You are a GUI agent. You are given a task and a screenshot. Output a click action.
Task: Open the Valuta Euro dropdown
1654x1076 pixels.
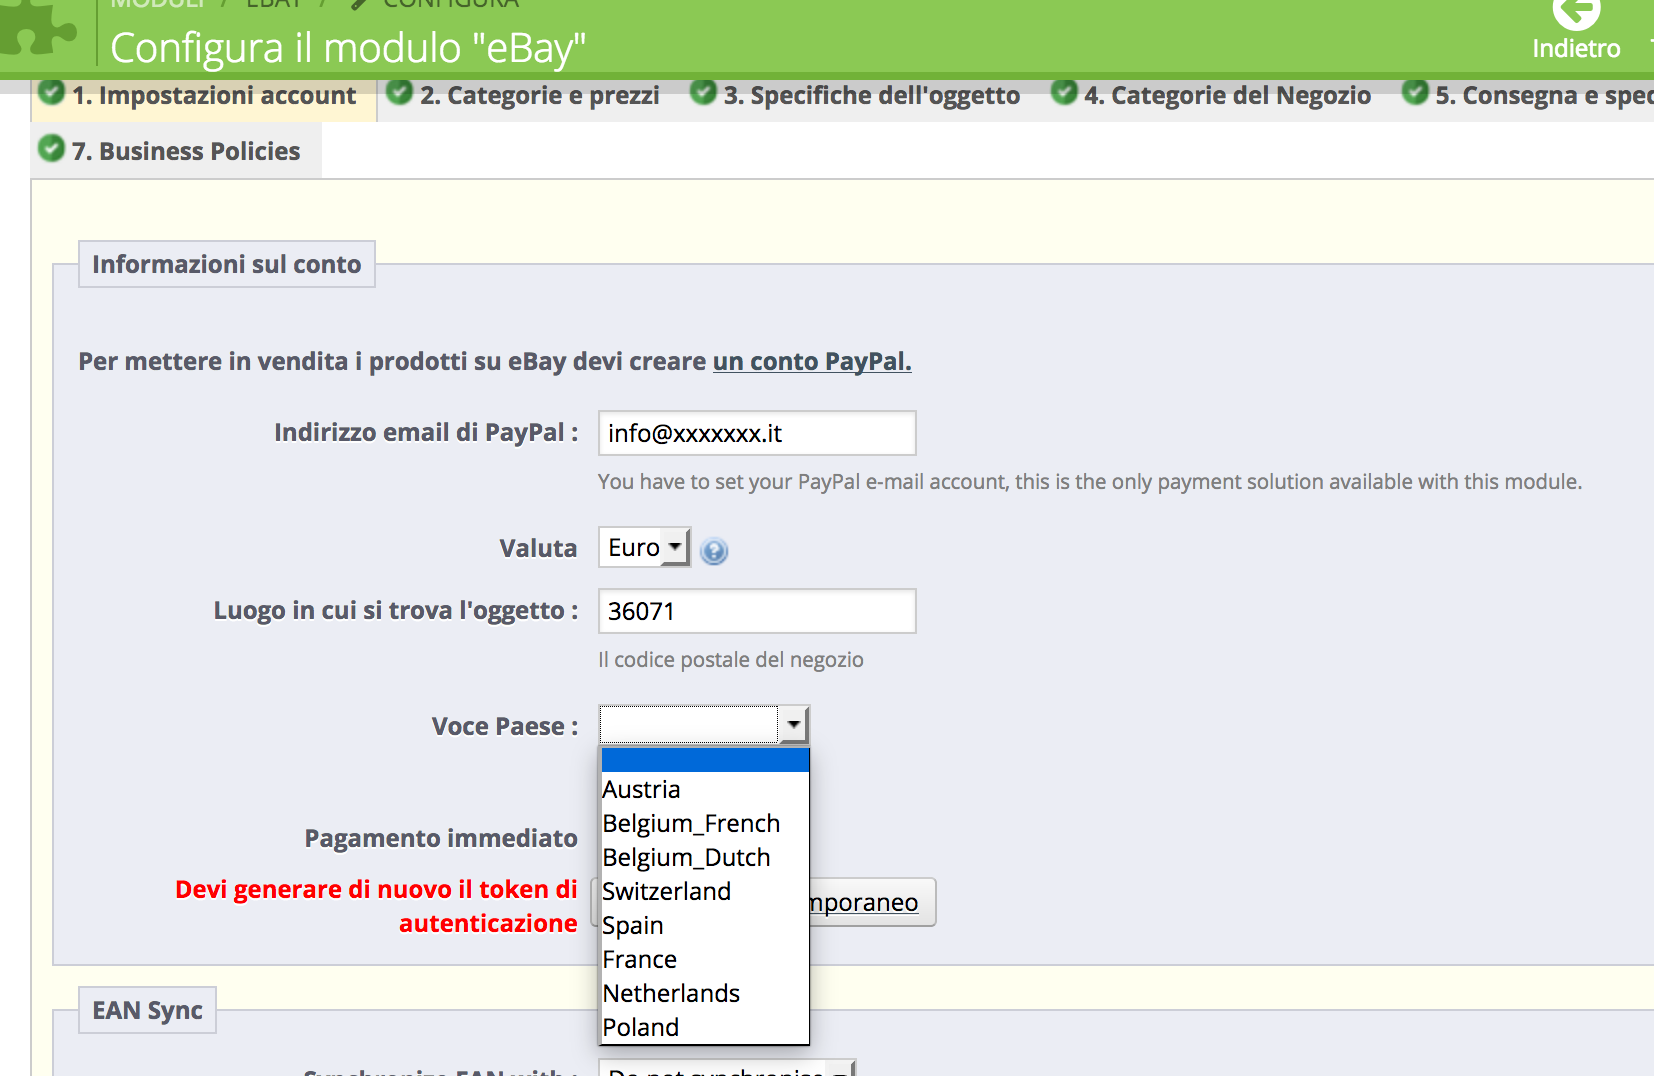tap(644, 547)
